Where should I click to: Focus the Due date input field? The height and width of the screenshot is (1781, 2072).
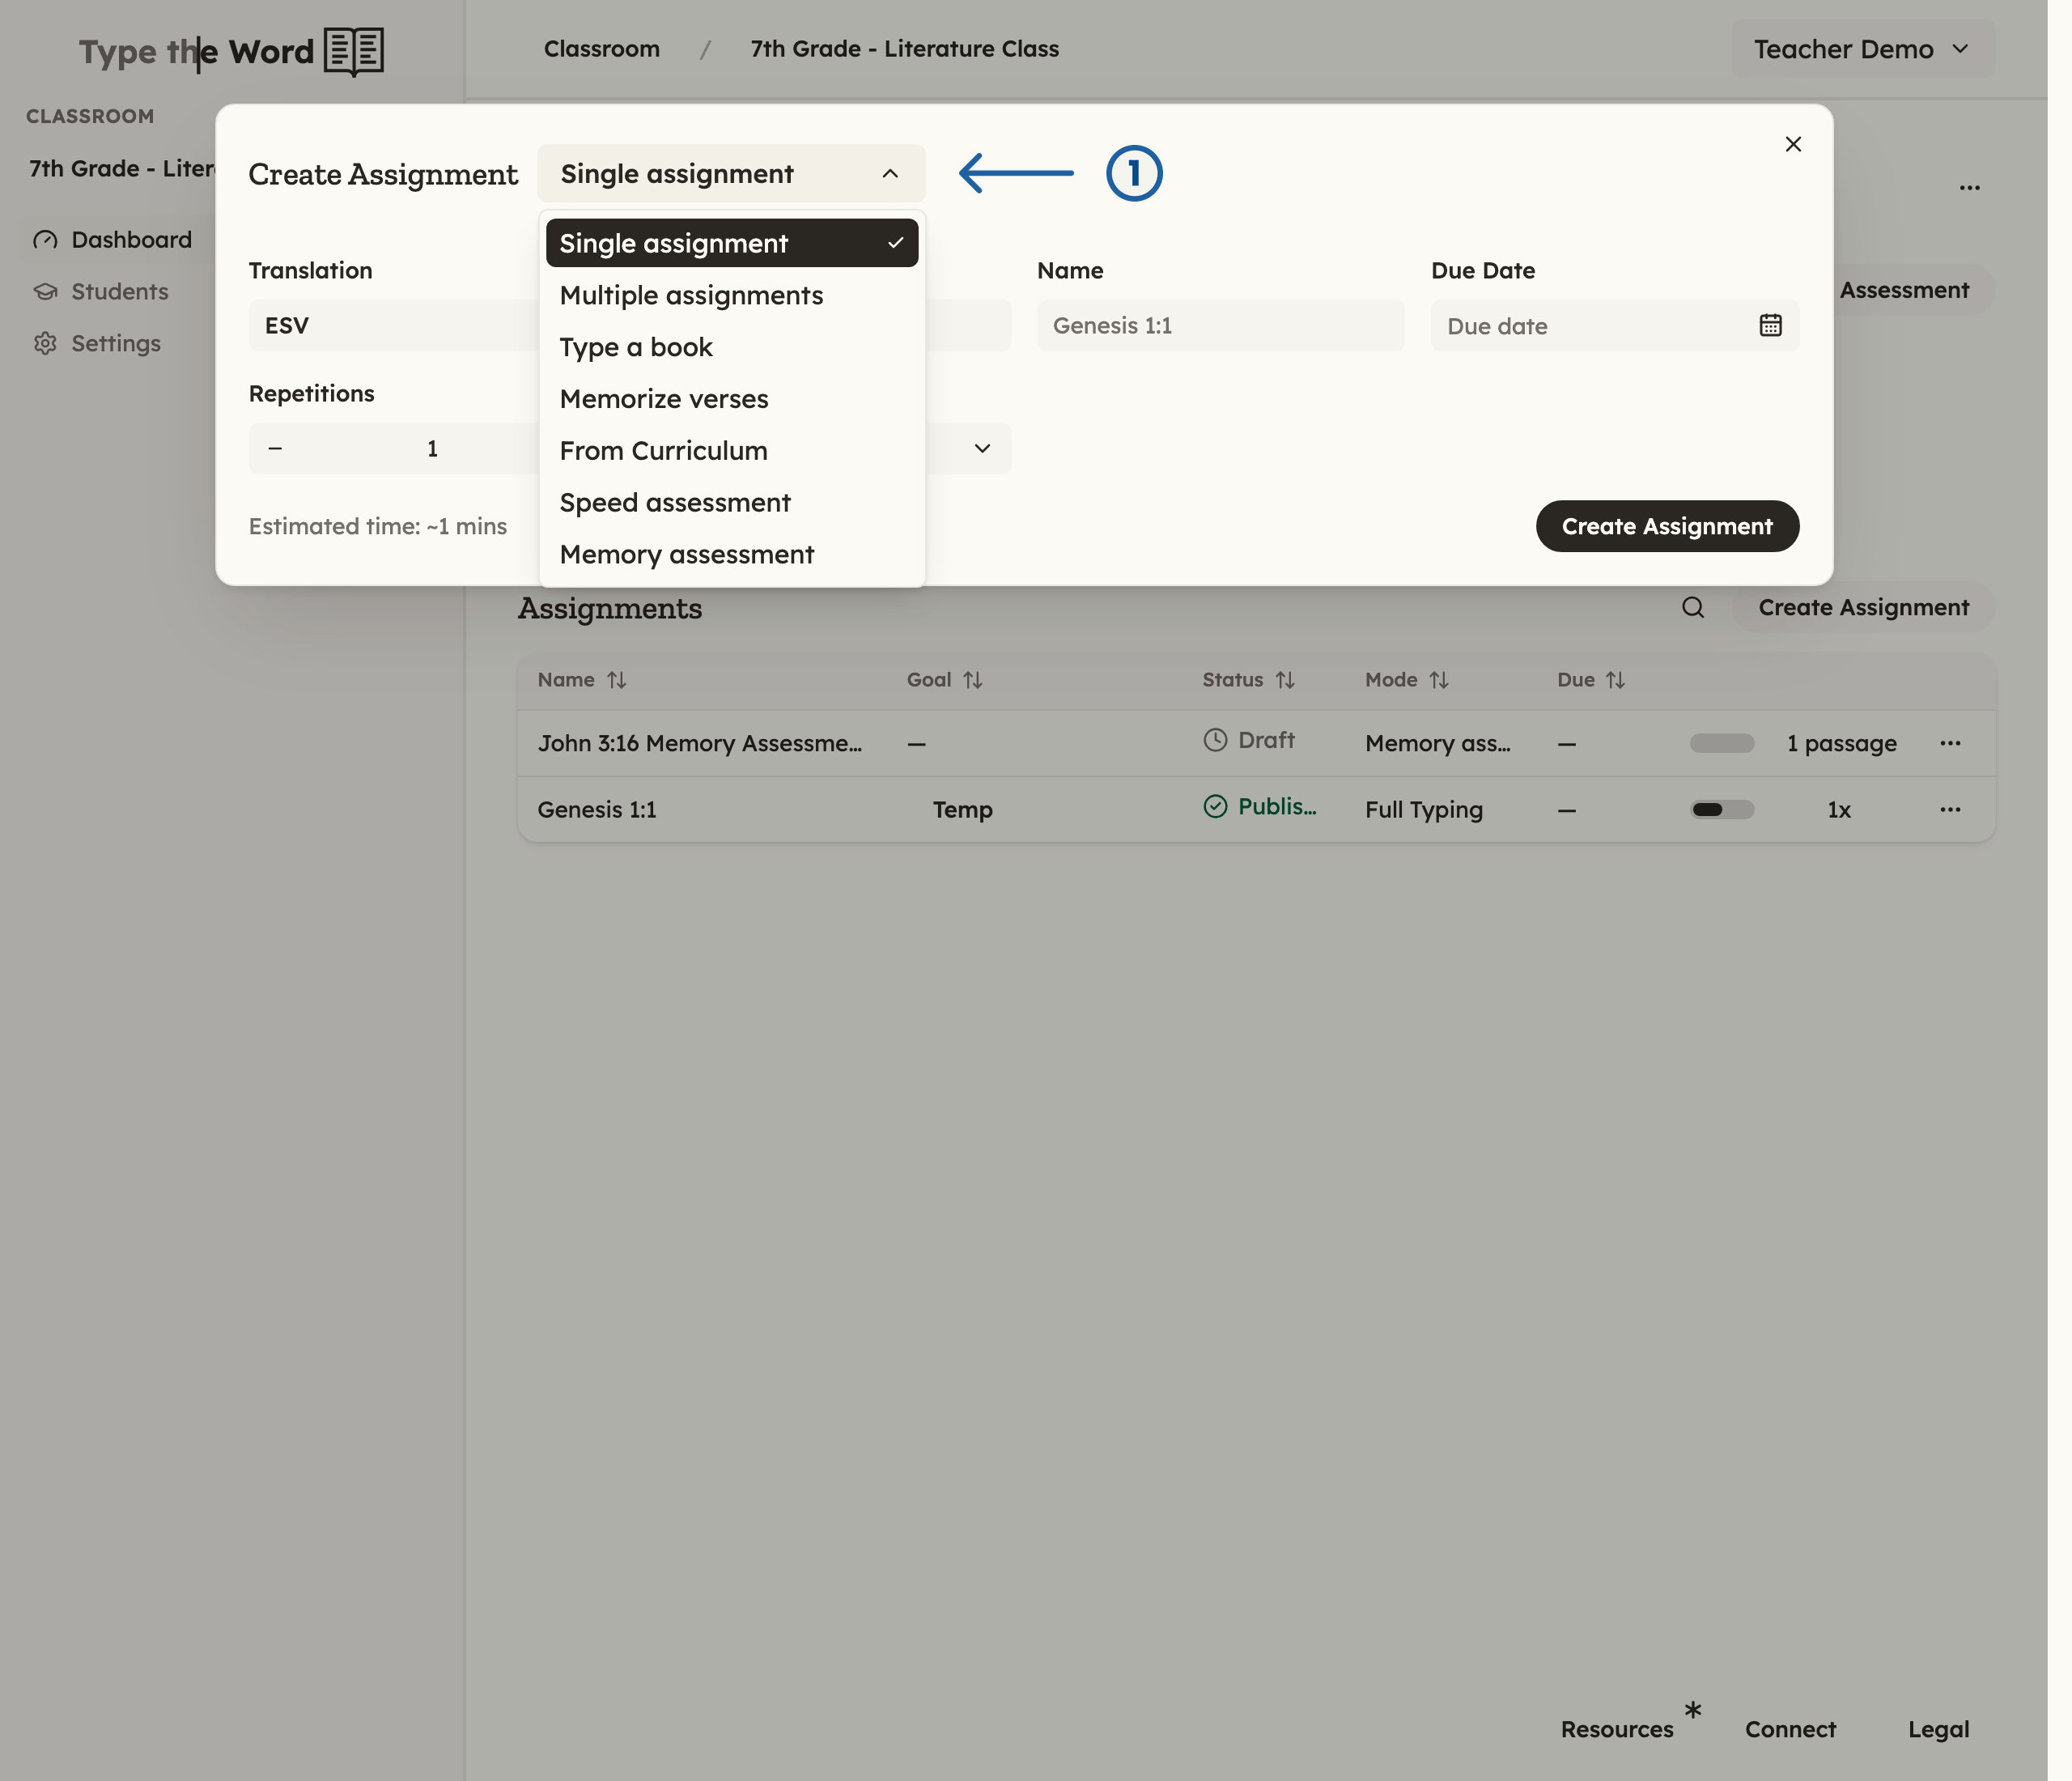click(x=1614, y=325)
